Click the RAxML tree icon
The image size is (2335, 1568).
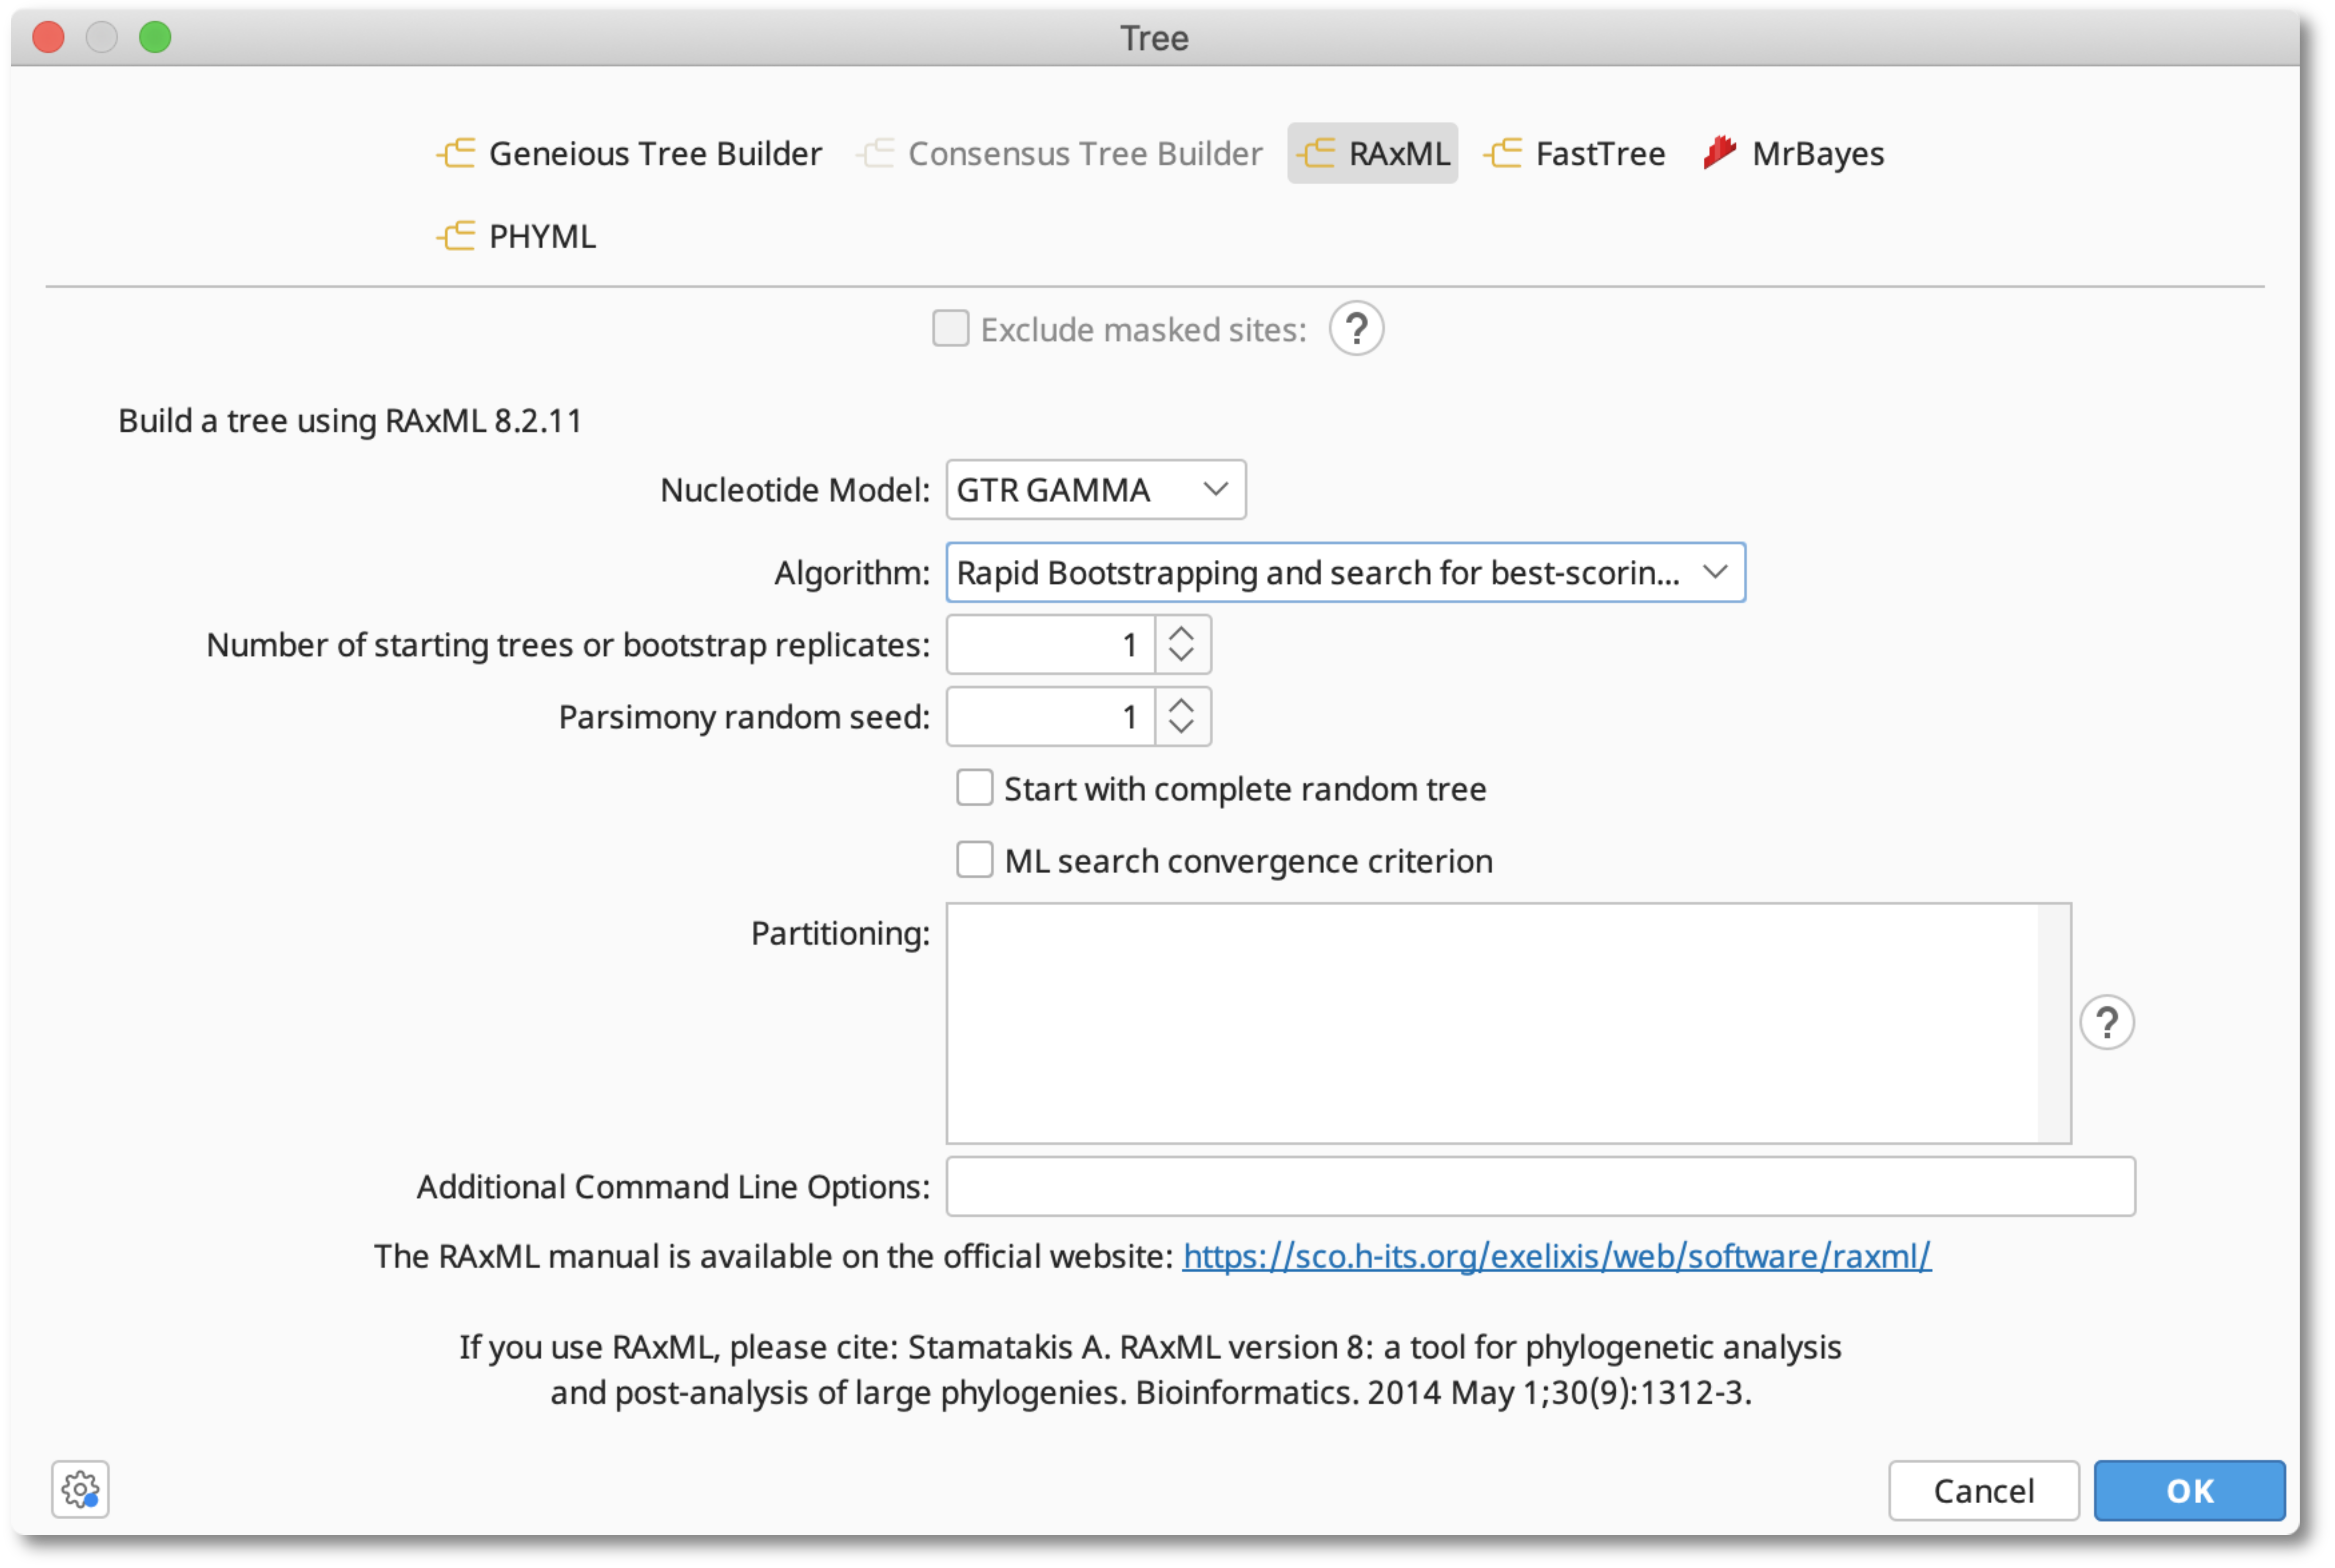click(1316, 153)
